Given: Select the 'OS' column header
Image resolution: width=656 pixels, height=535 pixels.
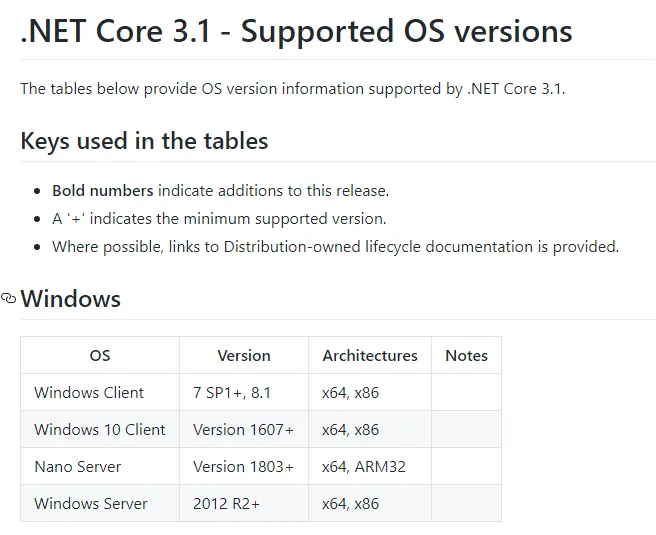Looking at the screenshot, I should pos(100,355).
